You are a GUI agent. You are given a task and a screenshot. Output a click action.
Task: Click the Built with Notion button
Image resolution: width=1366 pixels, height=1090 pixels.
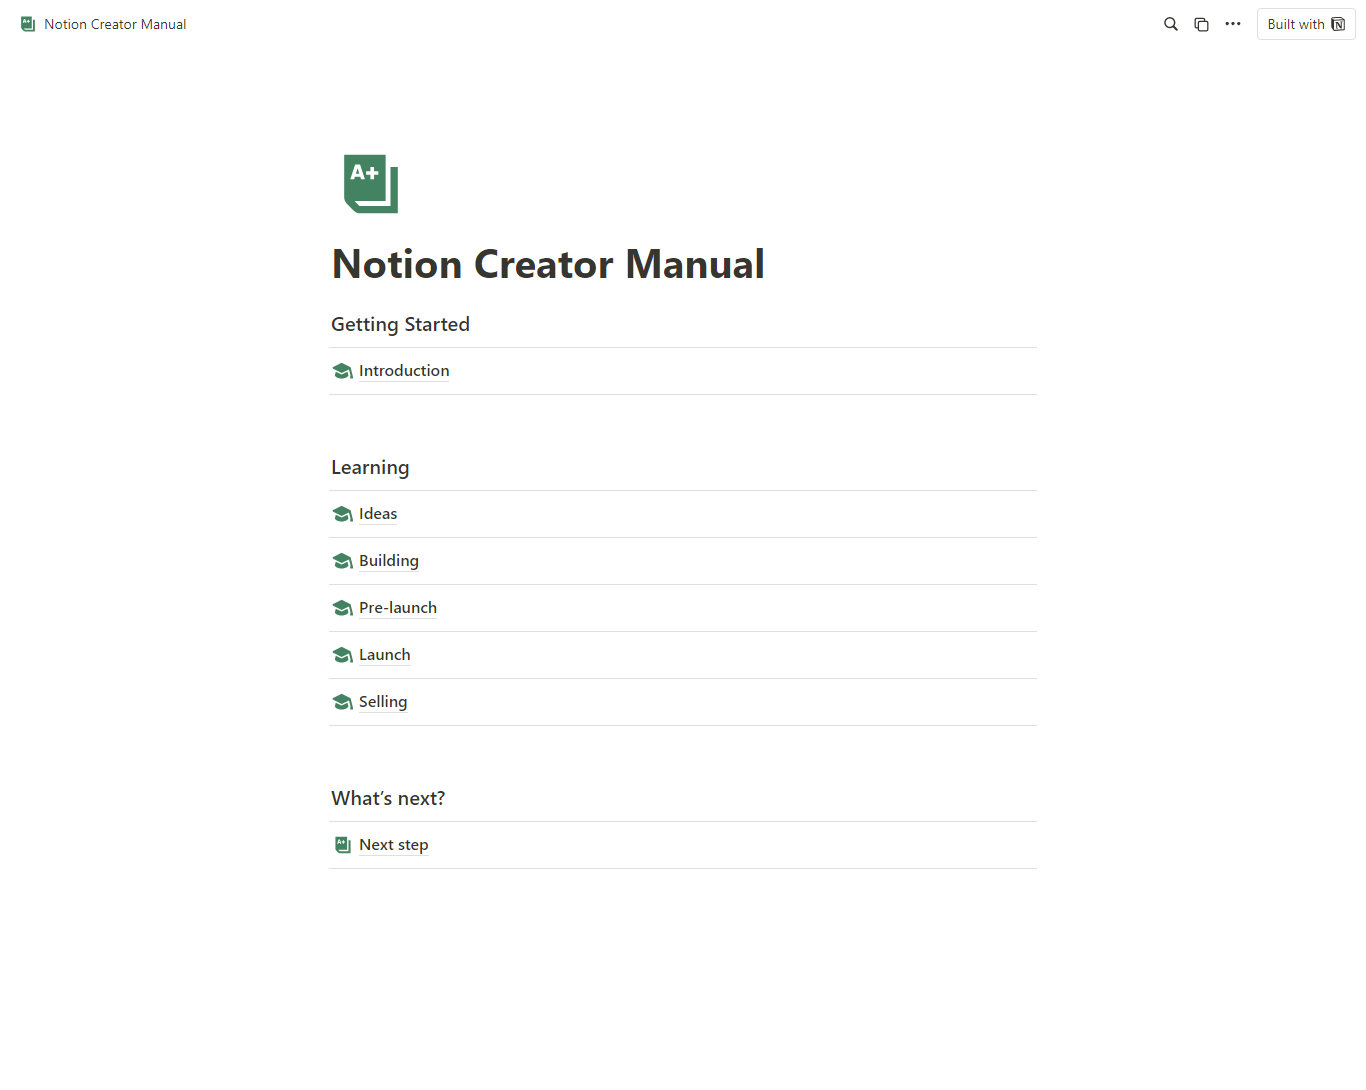point(1306,24)
